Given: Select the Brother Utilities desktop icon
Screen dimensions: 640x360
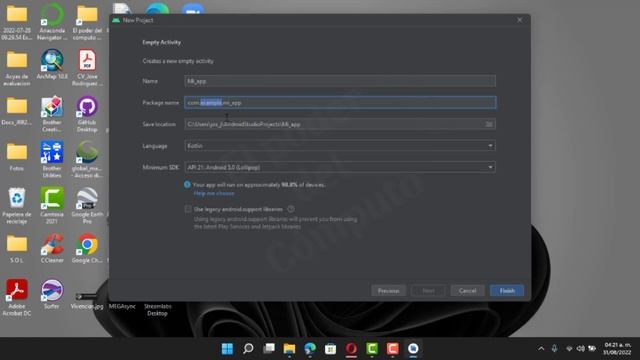Looking at the screenshot, I should pyautogui.click(x=52, y=160).
